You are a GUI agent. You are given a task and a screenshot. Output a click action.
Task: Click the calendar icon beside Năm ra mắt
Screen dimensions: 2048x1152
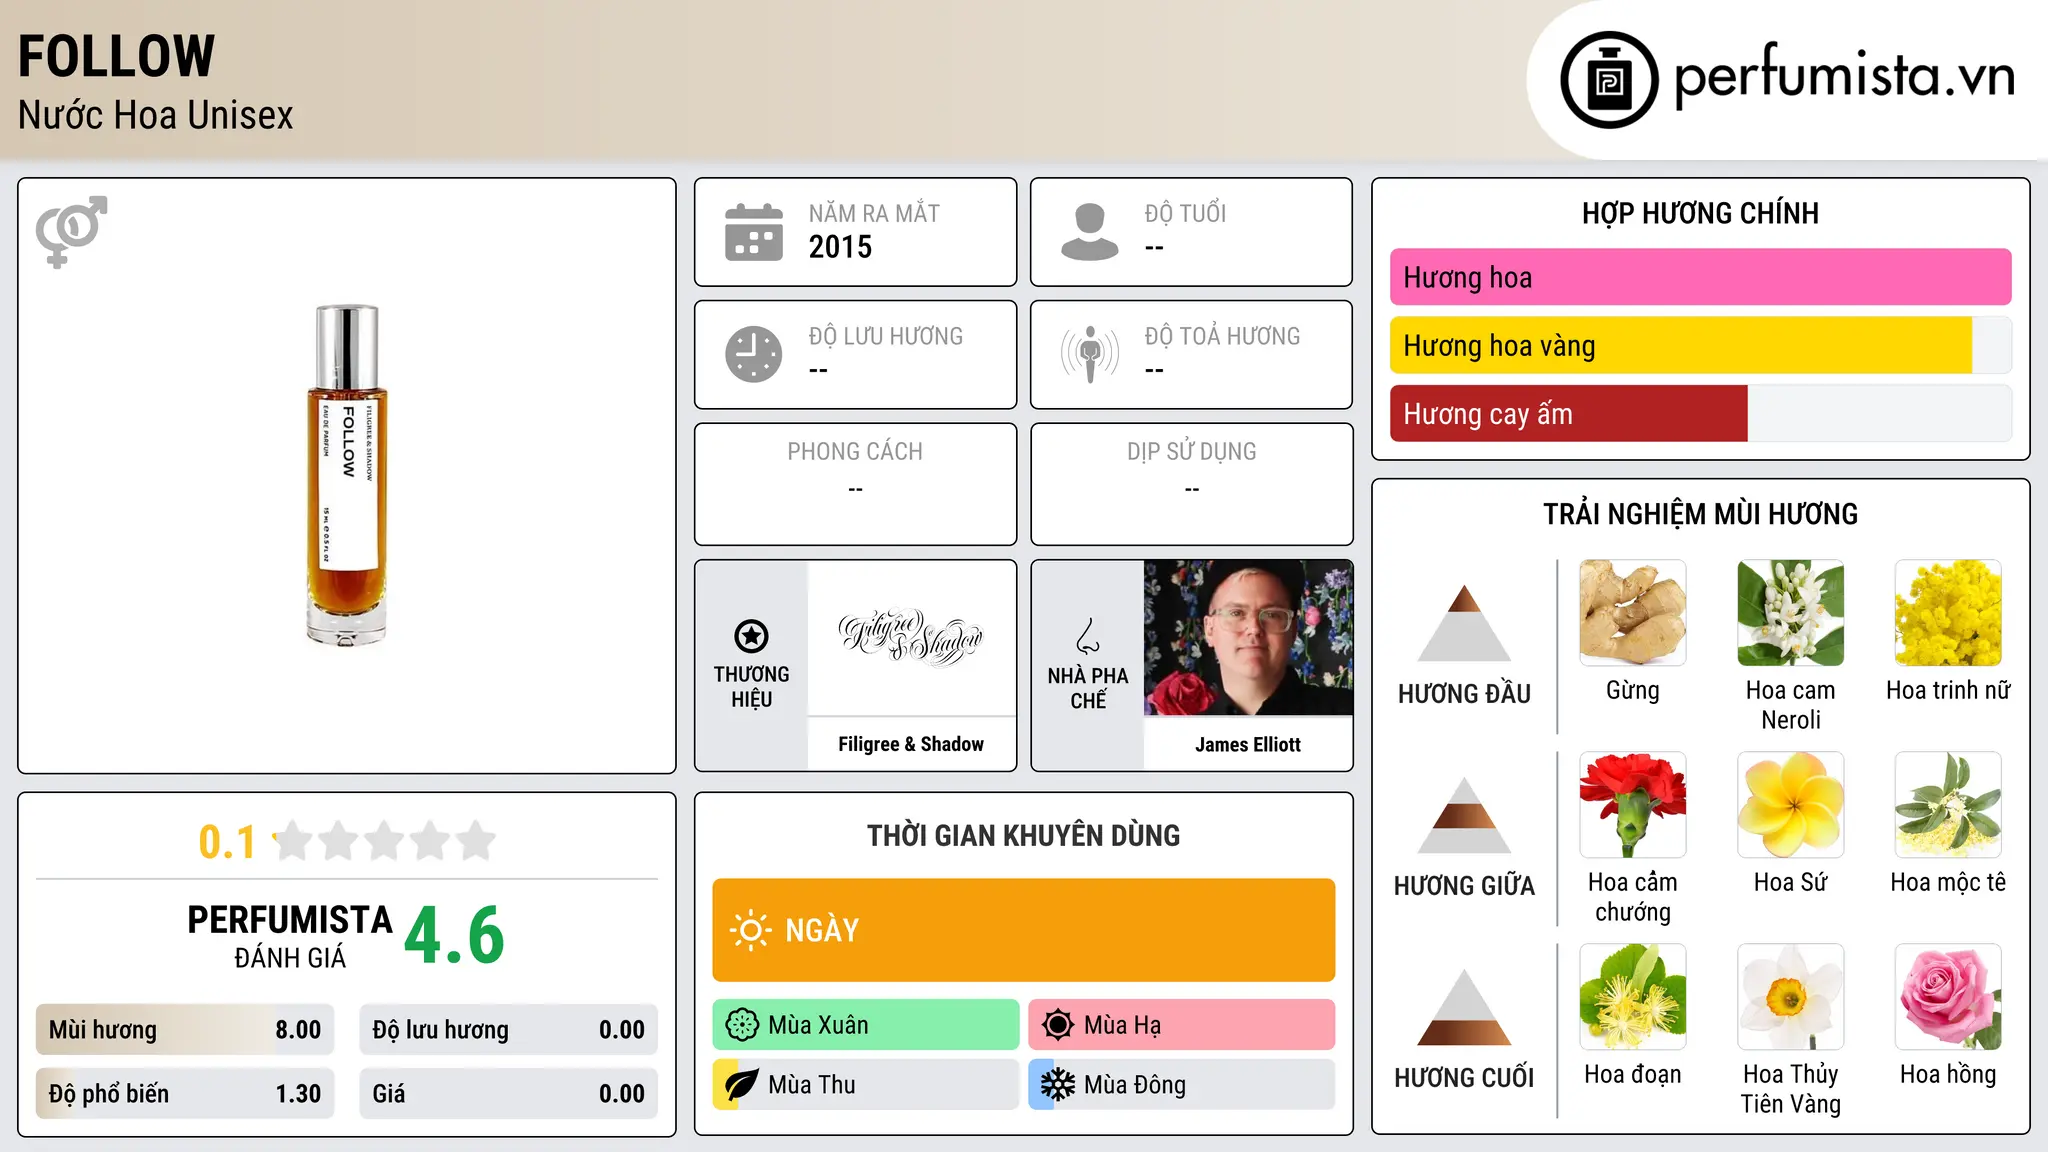(754, 232)
